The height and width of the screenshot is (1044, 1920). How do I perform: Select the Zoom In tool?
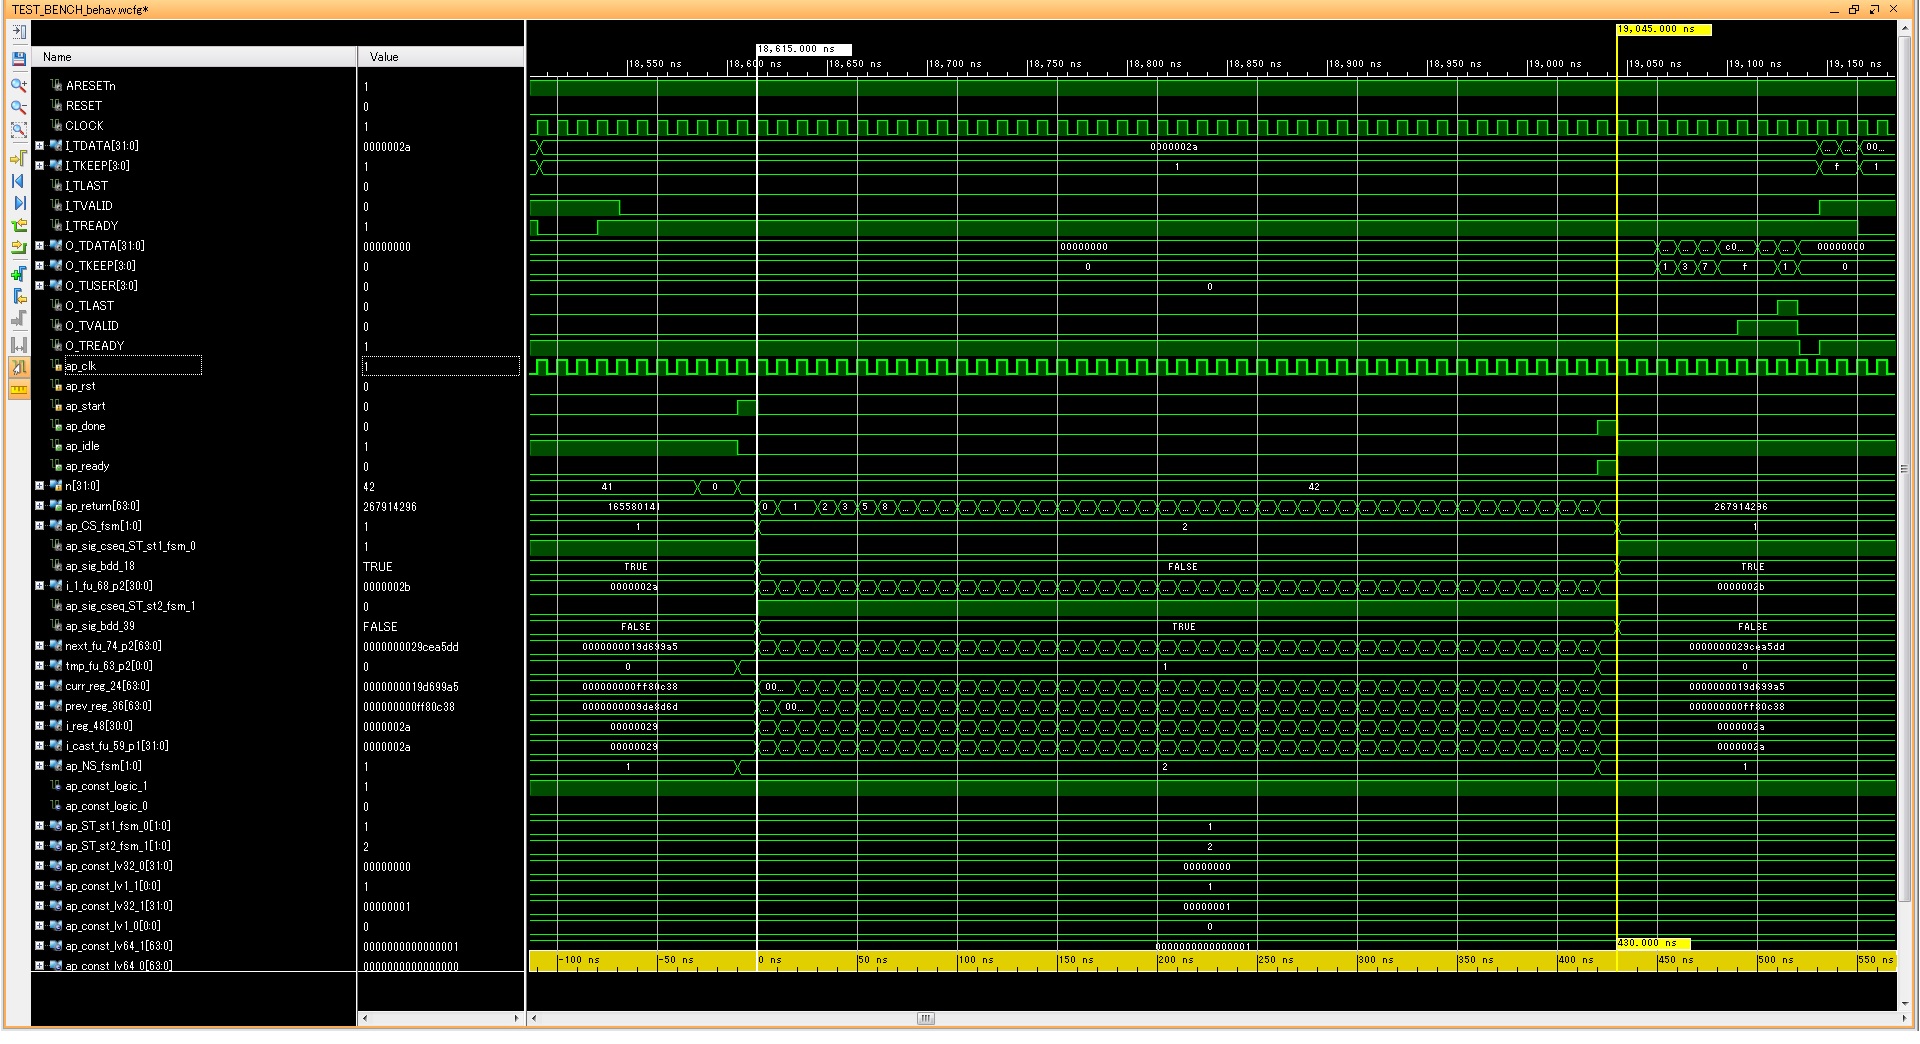[x=17, y=85]
